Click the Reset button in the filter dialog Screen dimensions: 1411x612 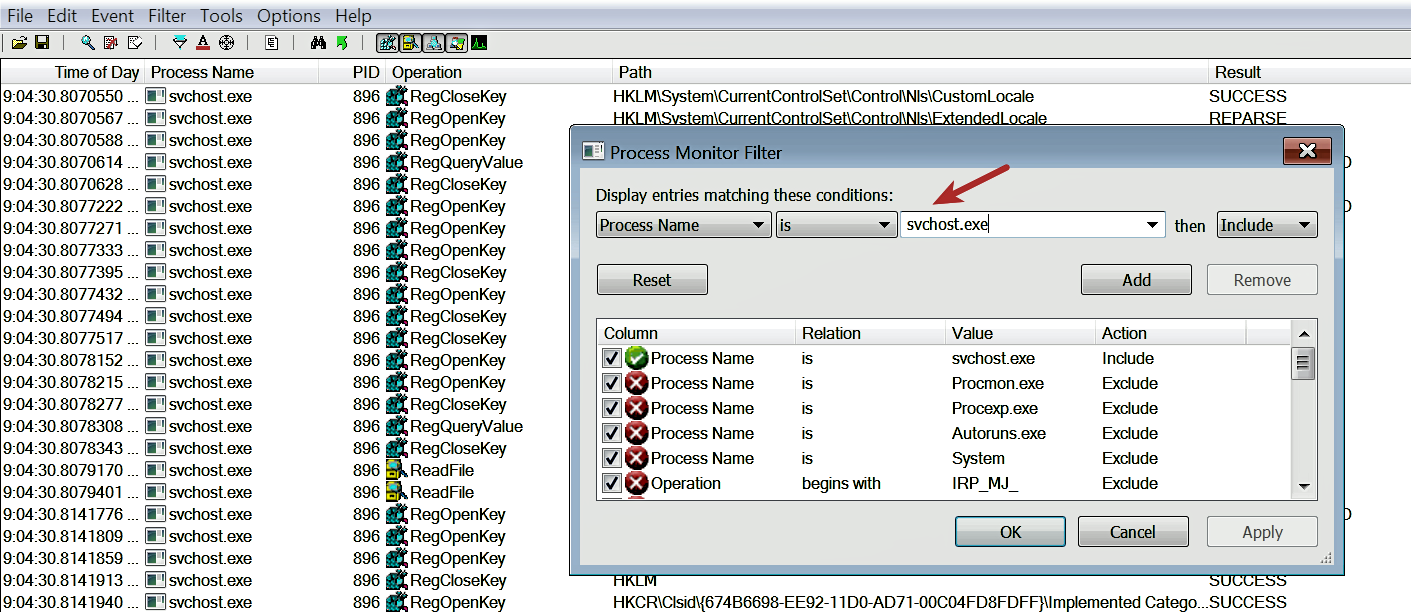click(652, 280)
